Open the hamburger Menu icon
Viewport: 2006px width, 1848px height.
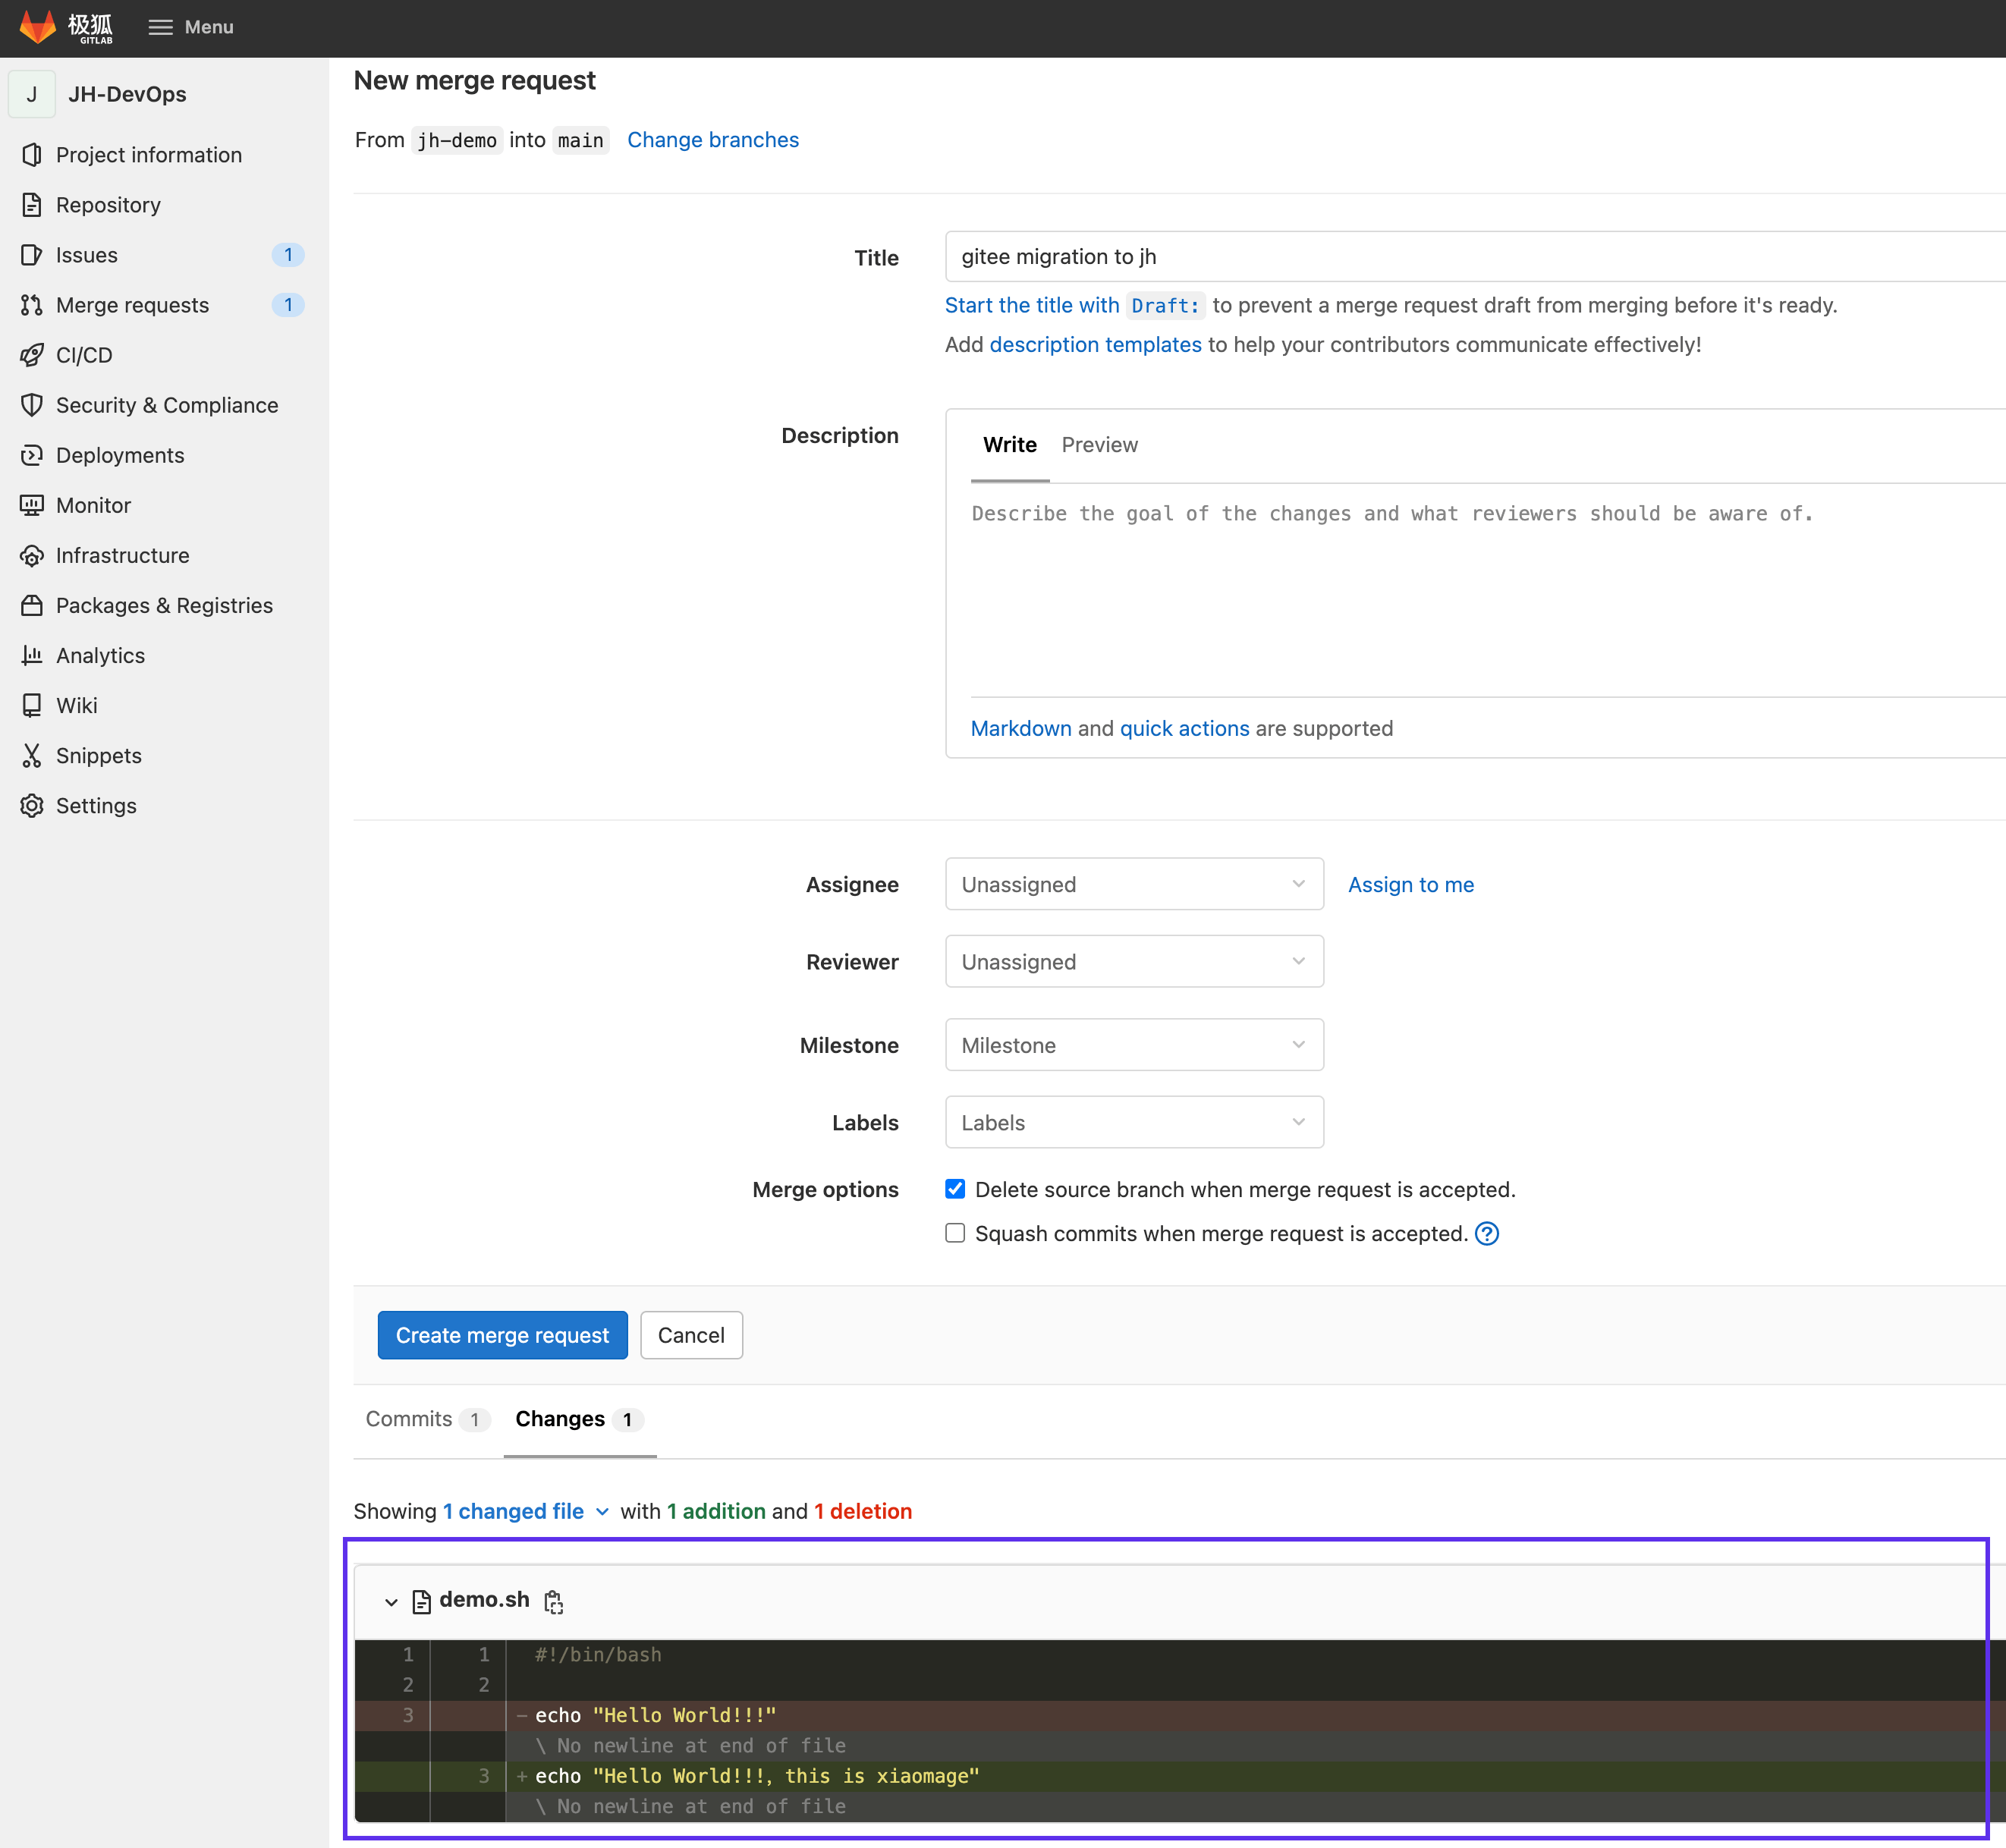pyautogui.click(x=160, y=27)
